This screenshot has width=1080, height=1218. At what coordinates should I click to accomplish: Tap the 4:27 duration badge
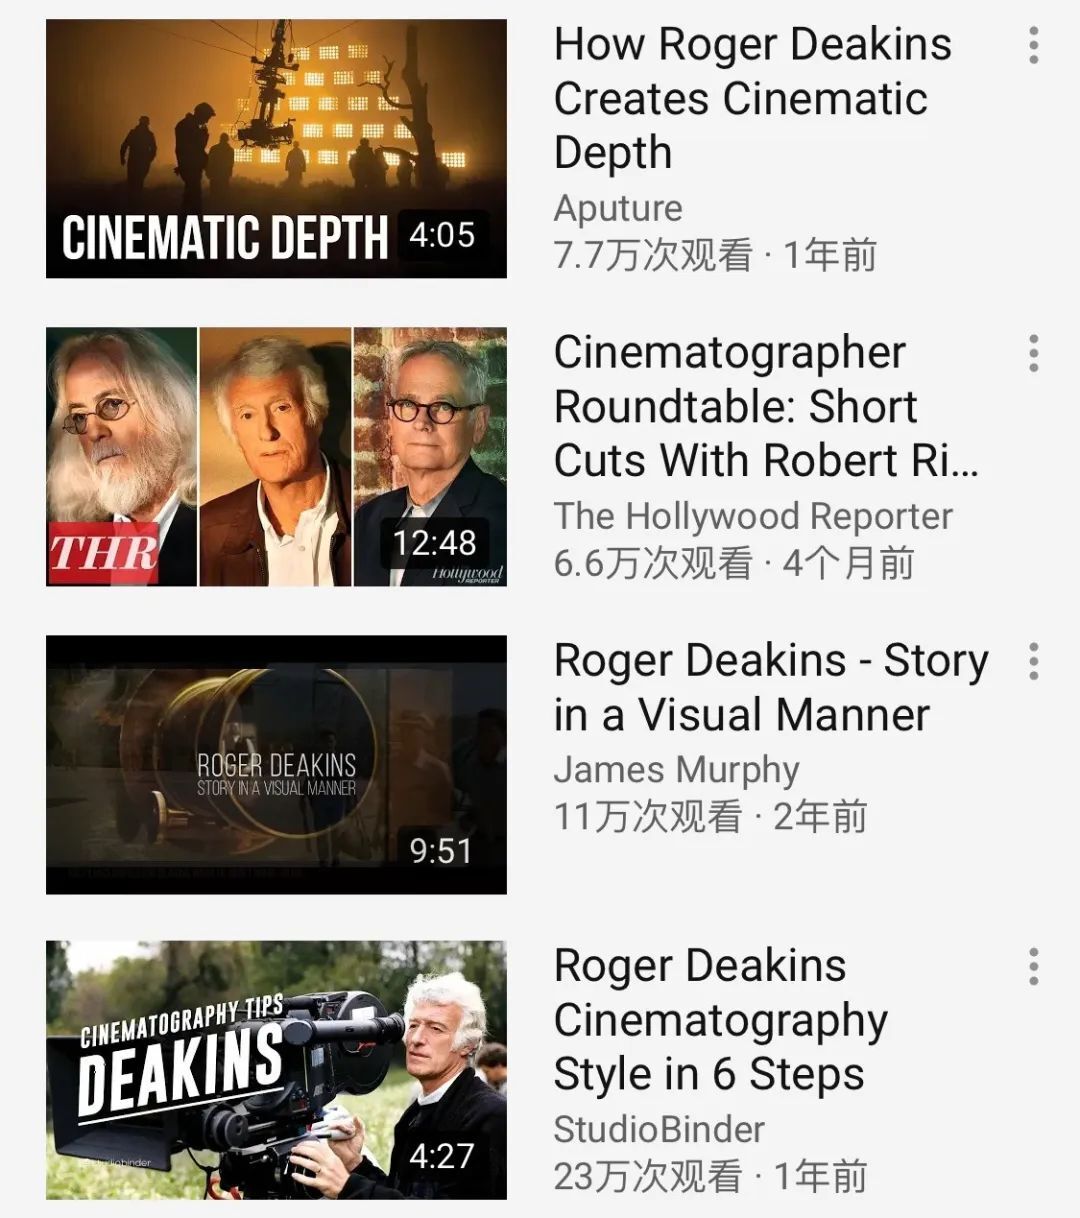click(x=440, y=1157)
